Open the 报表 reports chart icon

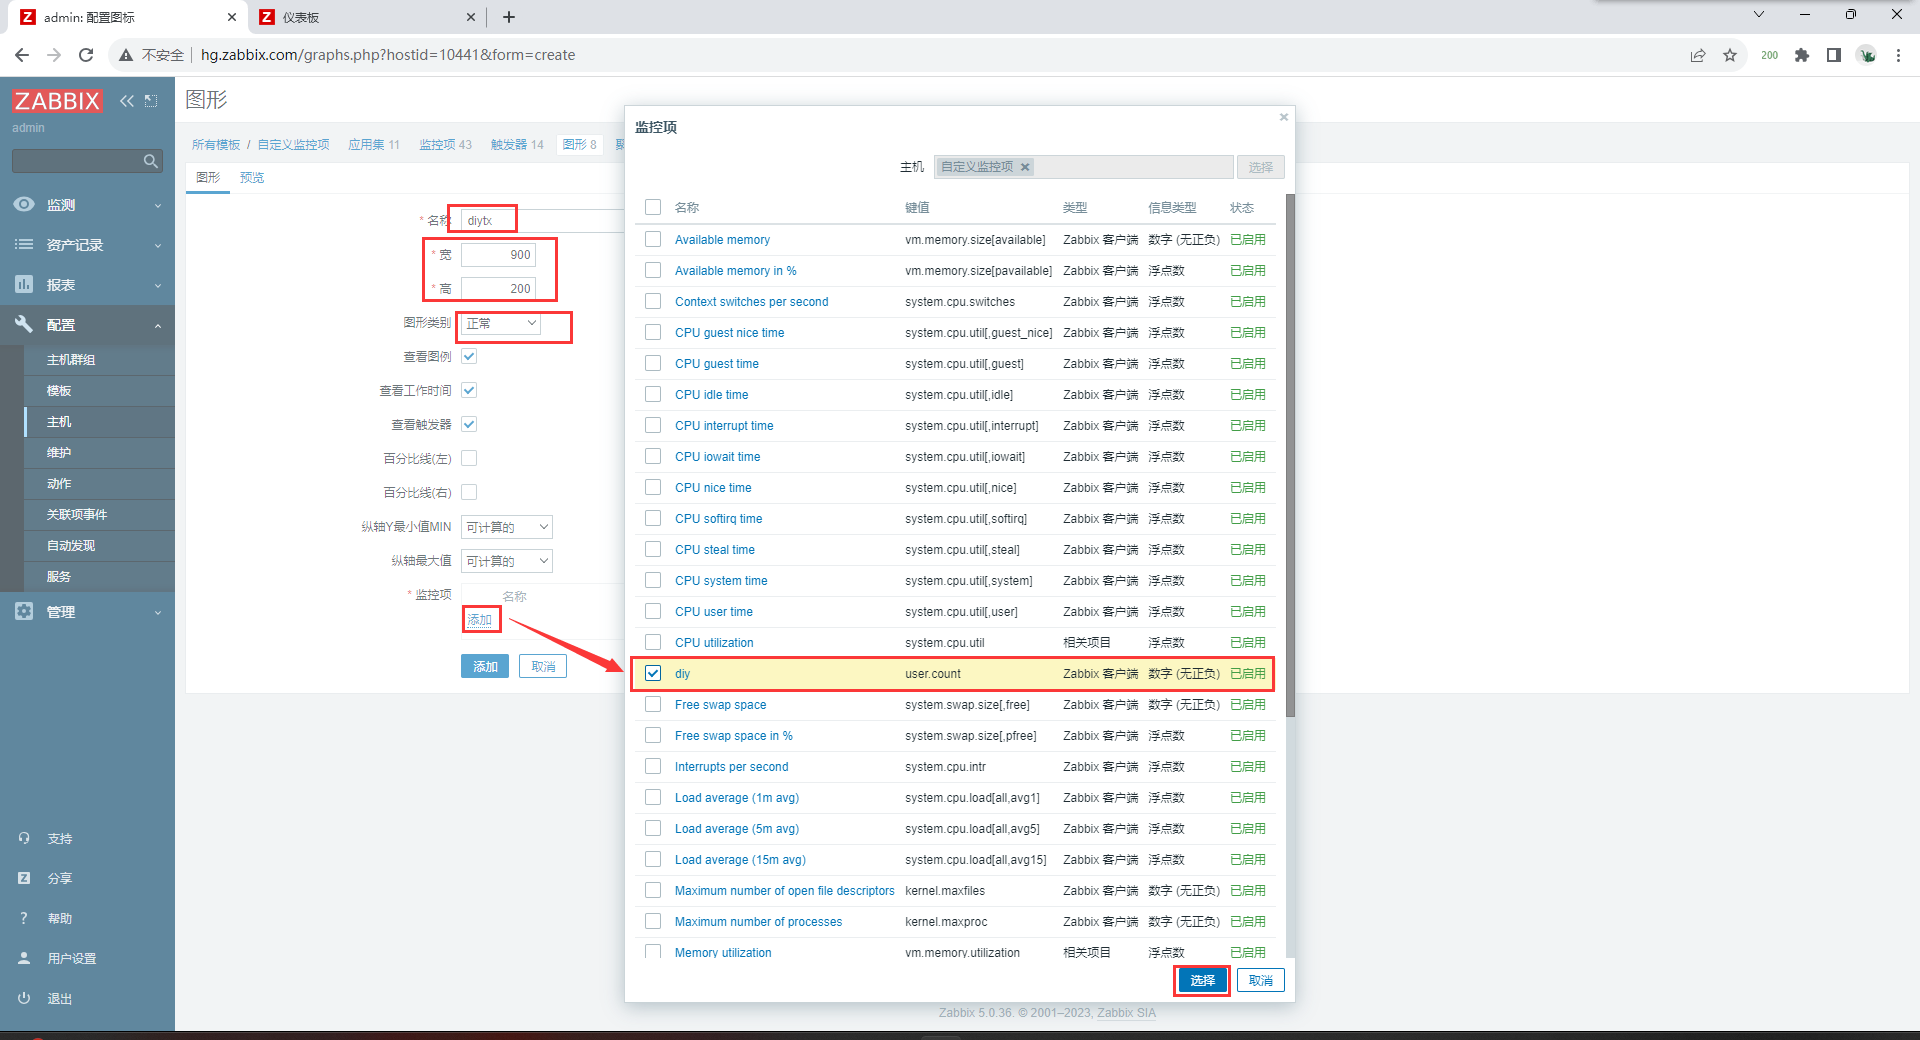(24, 284)
